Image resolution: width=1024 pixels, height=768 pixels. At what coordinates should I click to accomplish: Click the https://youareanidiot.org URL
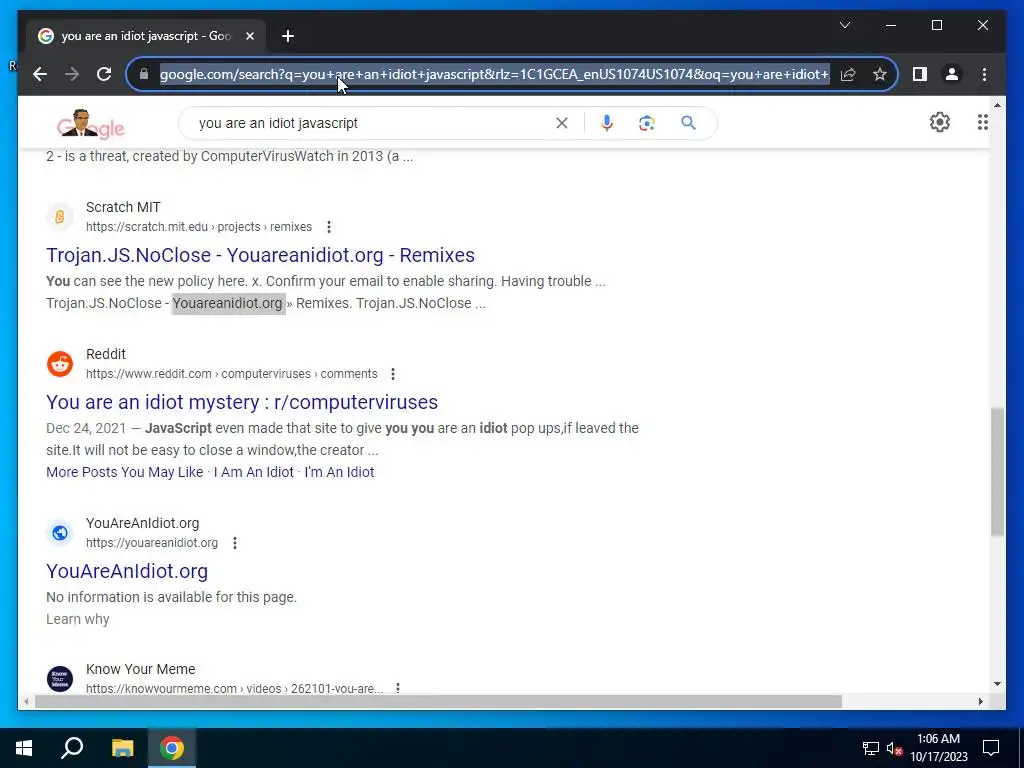(x=152, y=543)
